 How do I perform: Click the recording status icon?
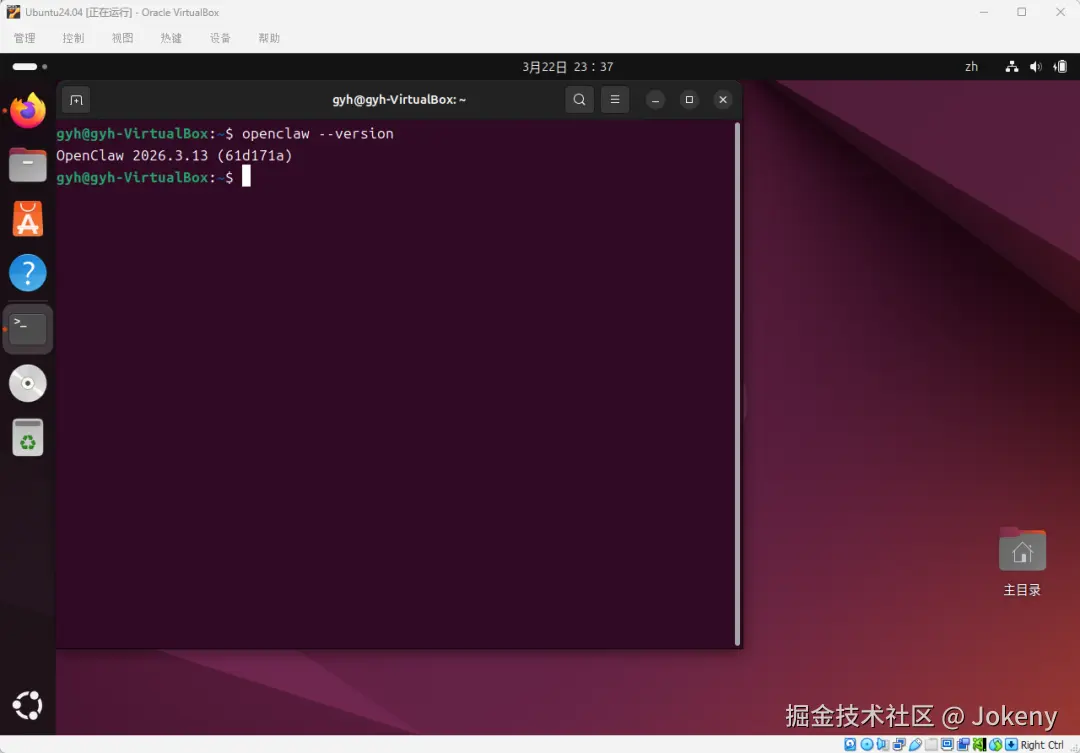click(x=964, y=745)
